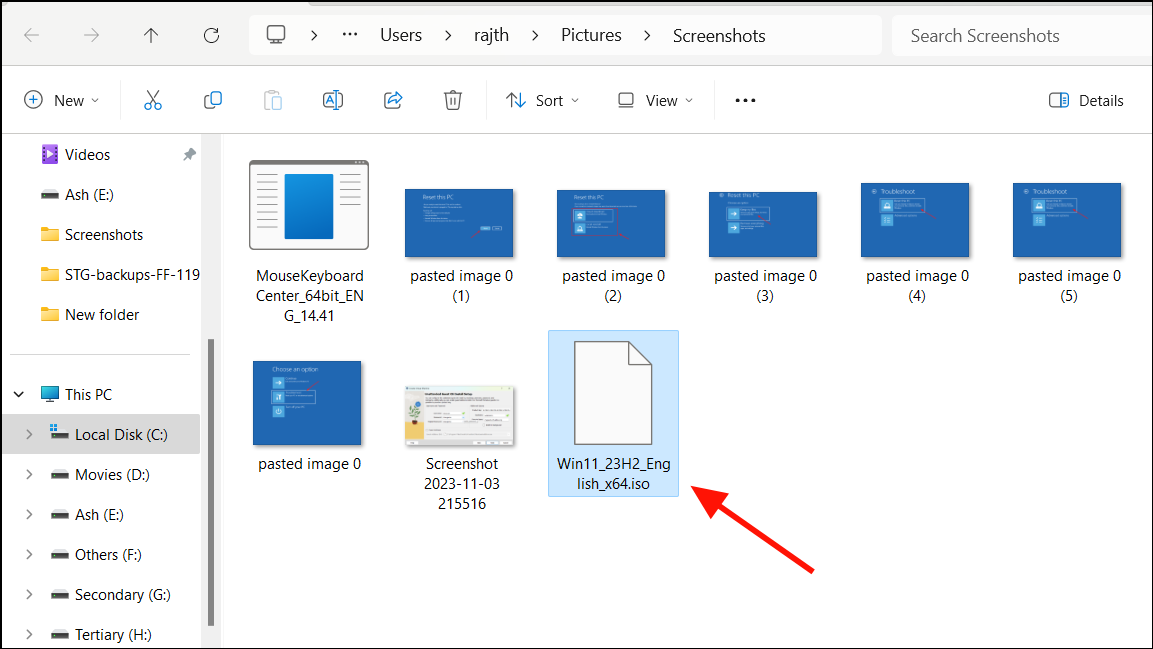Click the Paste clipboard icon

(x=273, y=101)
